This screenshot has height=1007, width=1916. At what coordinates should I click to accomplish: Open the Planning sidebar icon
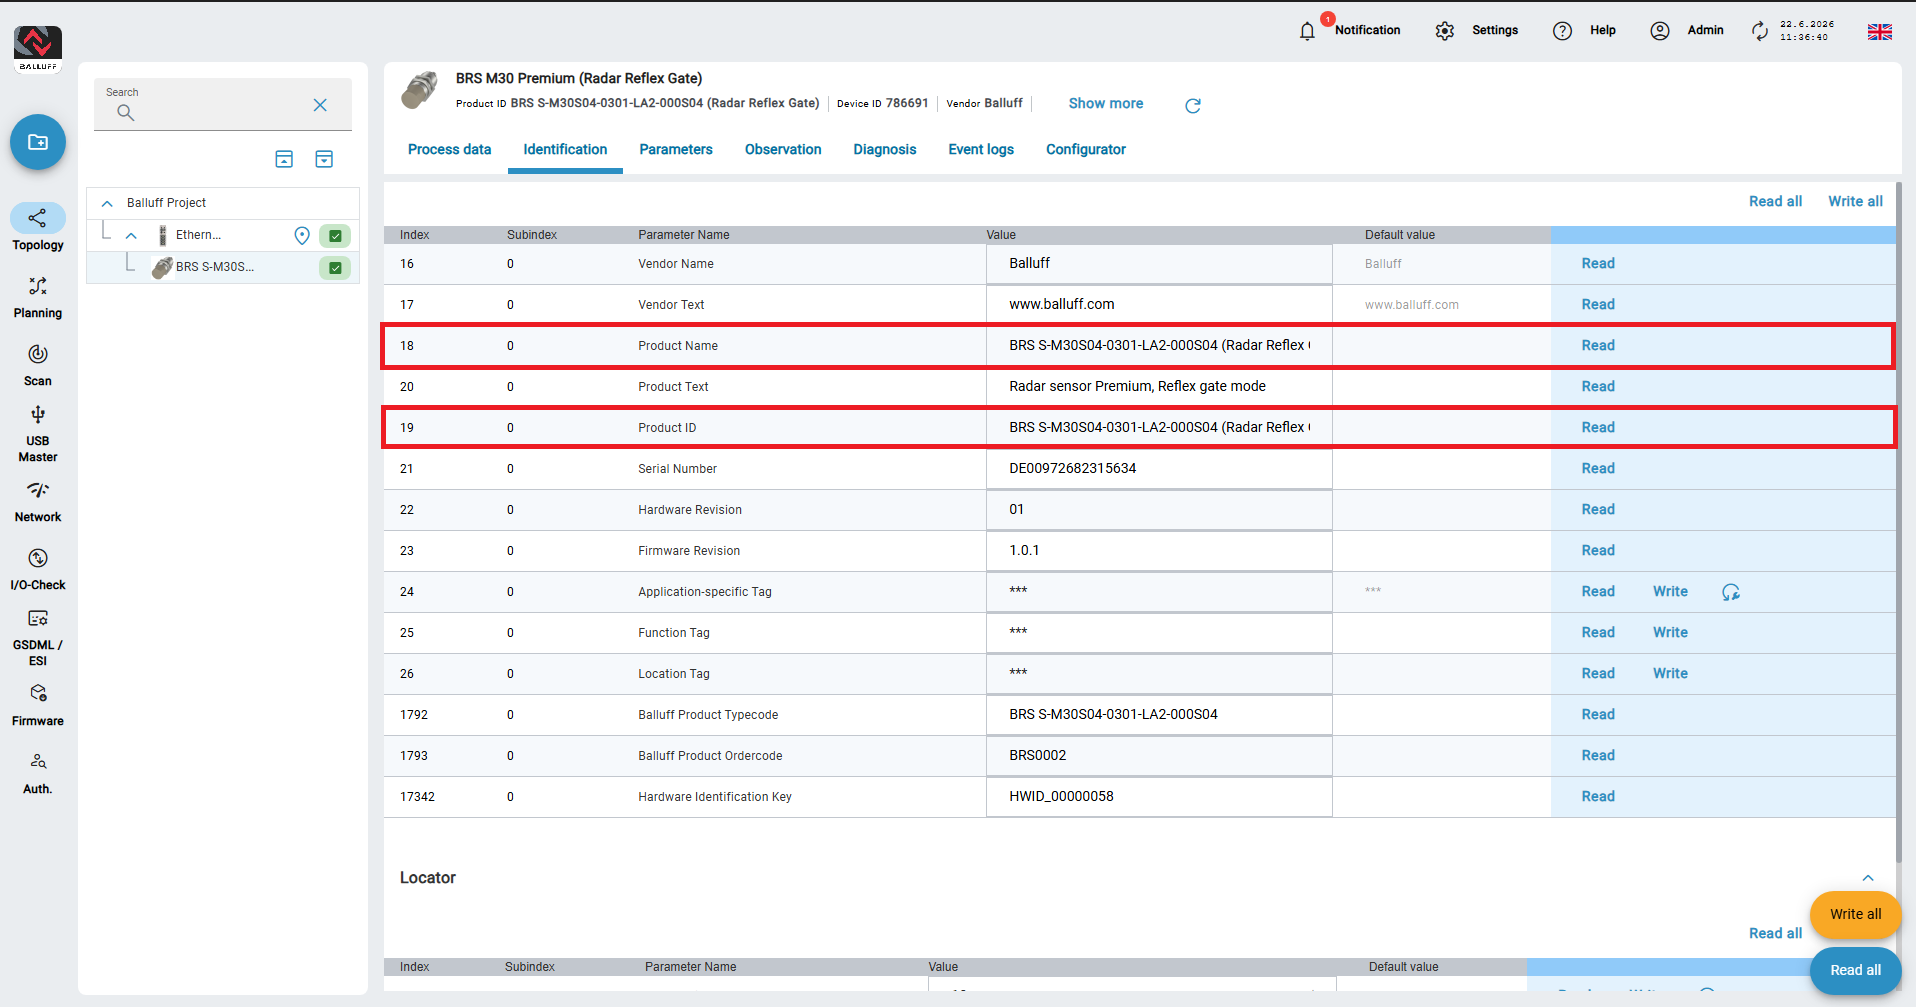coord(38,286)
